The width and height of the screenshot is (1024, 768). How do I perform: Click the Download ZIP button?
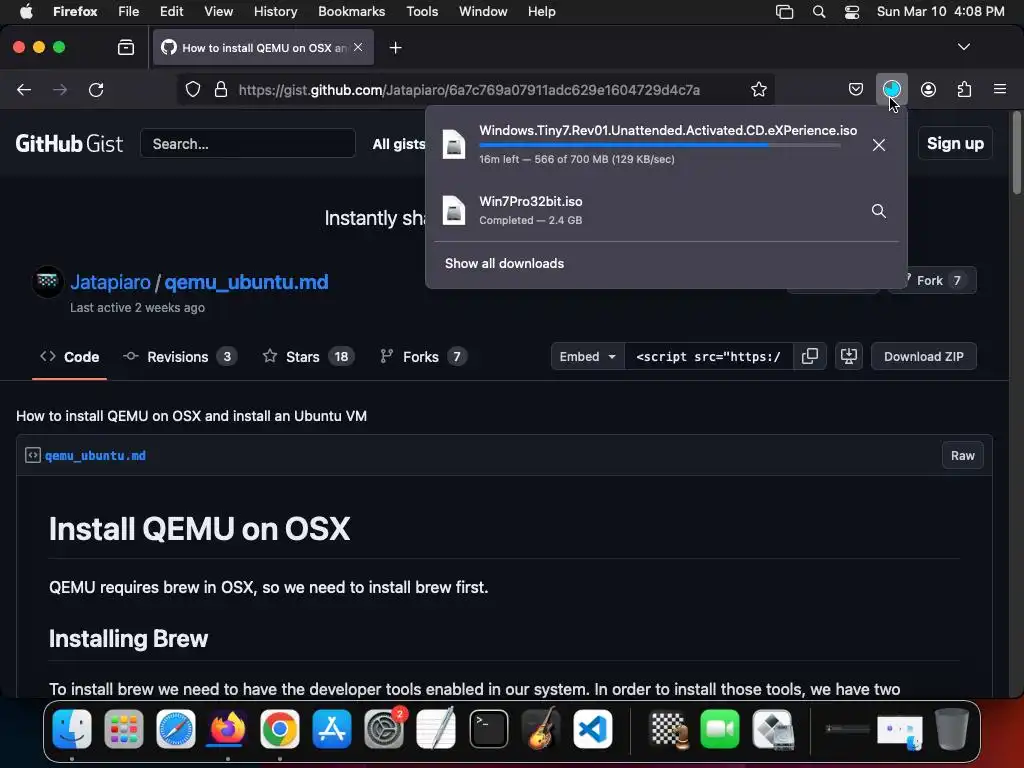tap(923, 356)
